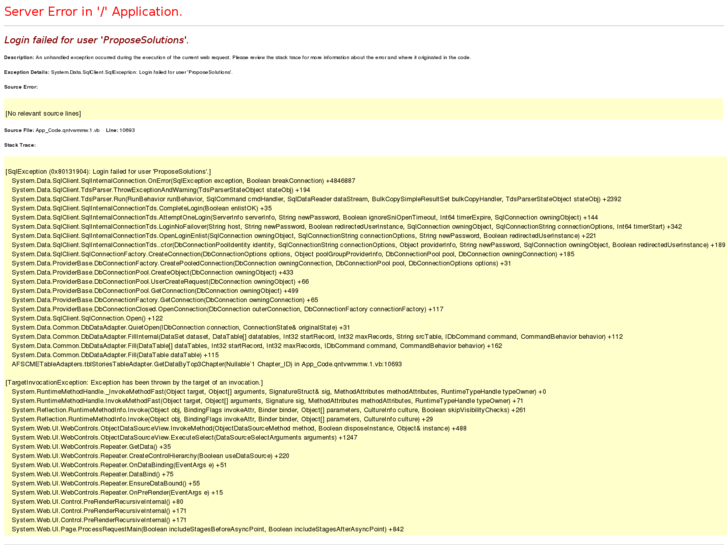Viewport: 727px width, 545px height.
Task: Click the '[SqlException (0x80131904)' line
Action: 108,172
